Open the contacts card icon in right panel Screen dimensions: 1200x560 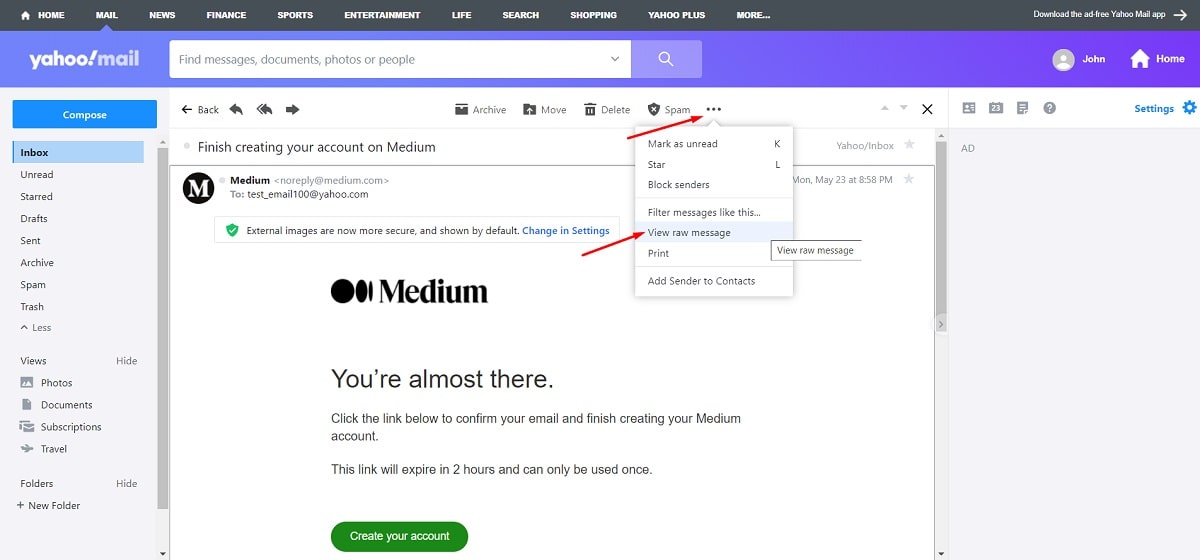pyautogui.click(x=968, y=108)
